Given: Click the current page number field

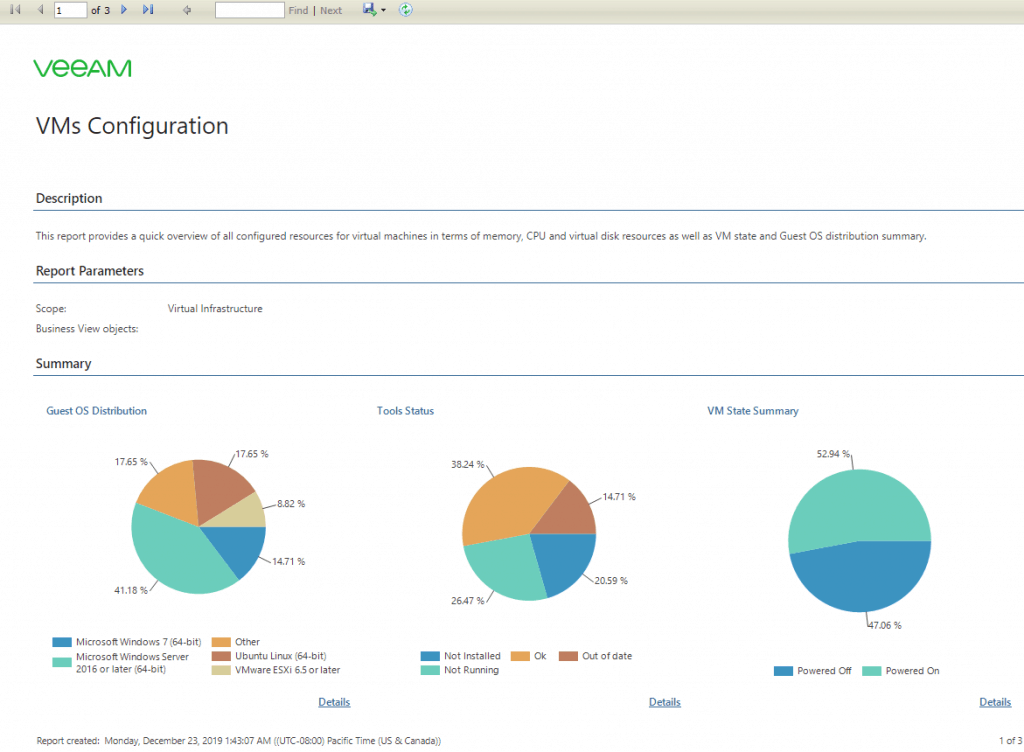Looking at the screenshot, I should tap(70, 10).
